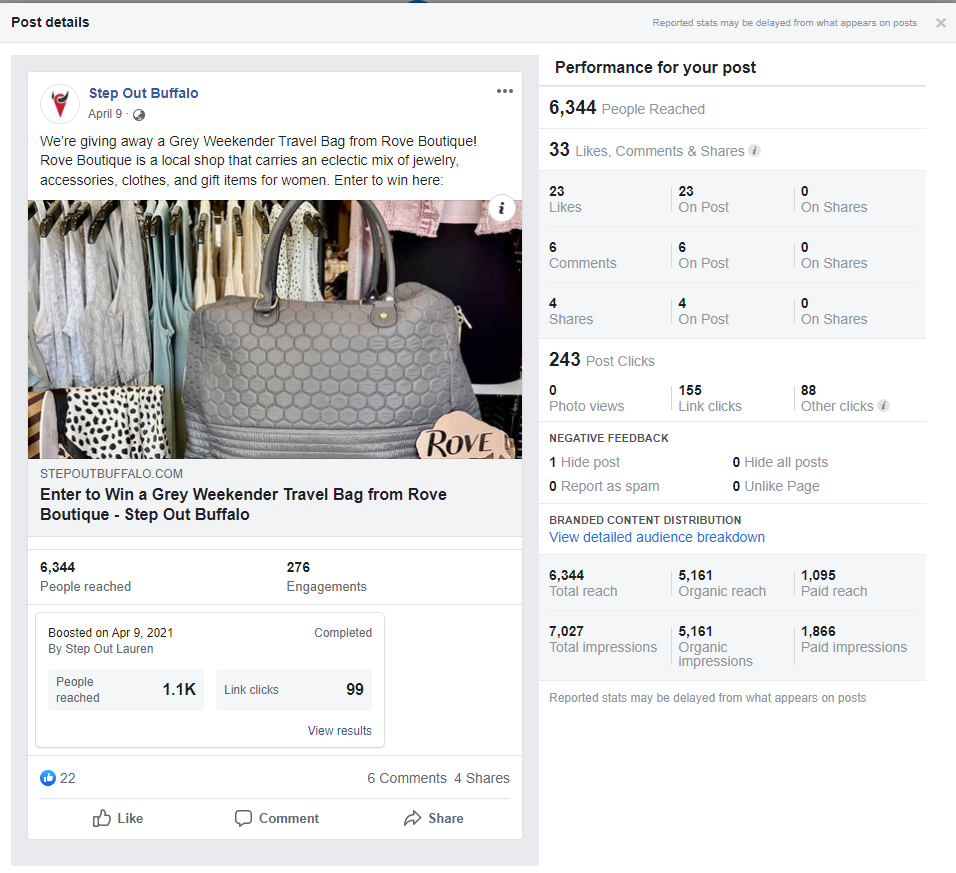The height and width of the screenshot is (873, 956).
Task: Click Boosted on Apr 9, 2021 text
Action: coord(110,633)
